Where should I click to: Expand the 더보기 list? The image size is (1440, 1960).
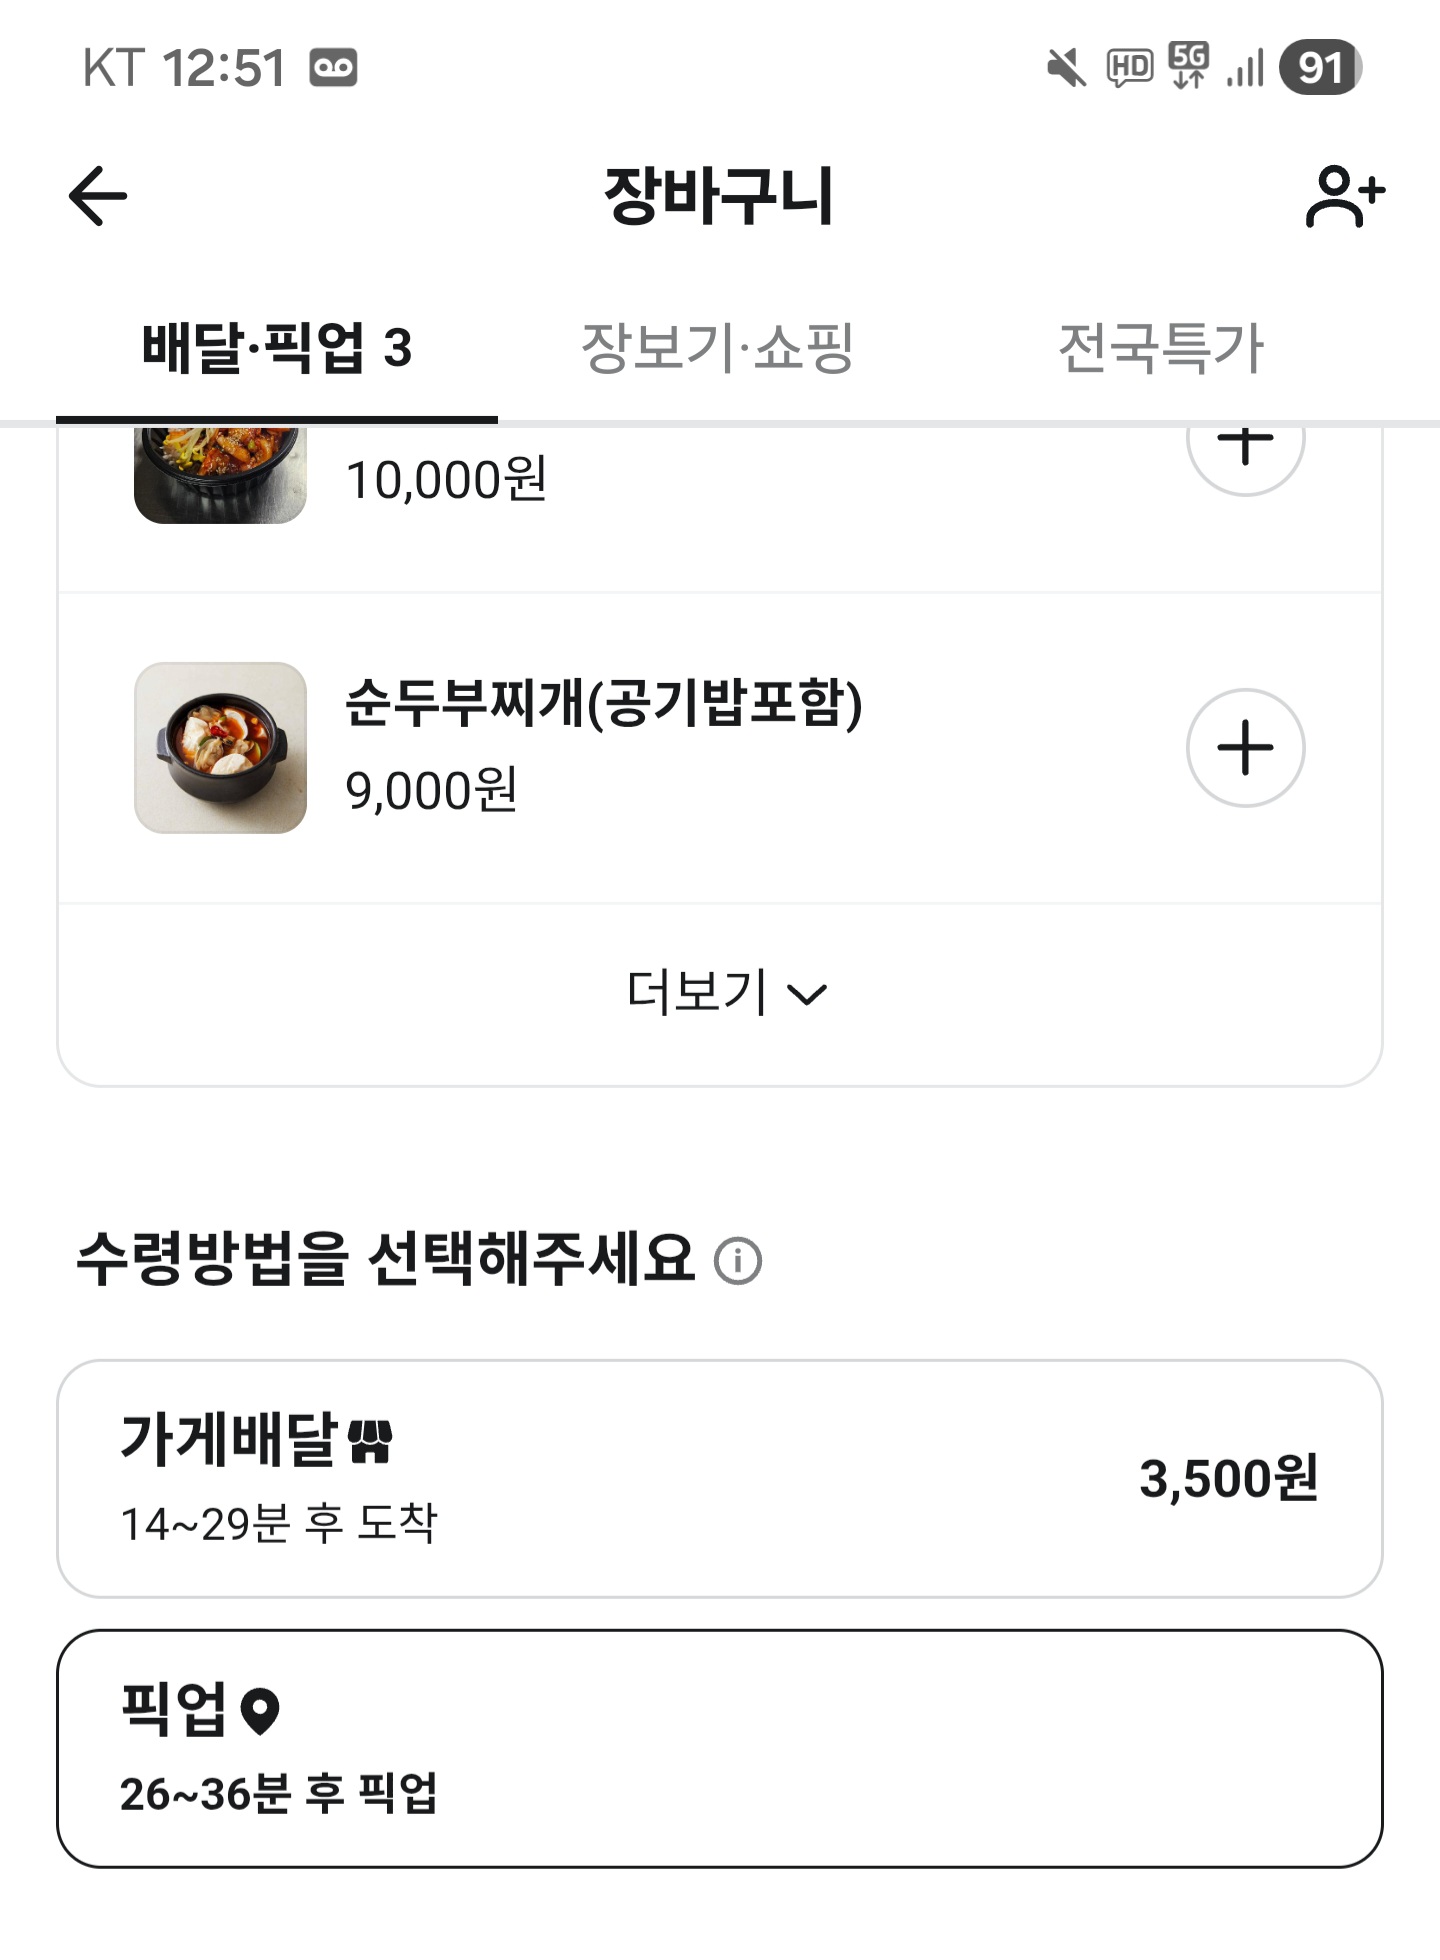point(726,993)
